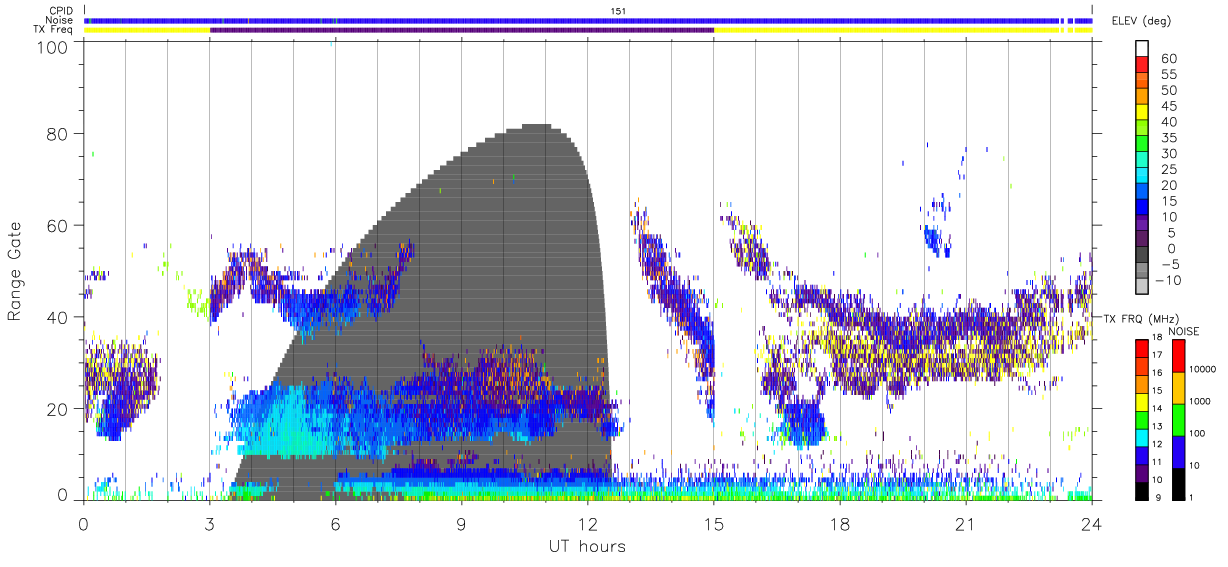The height and width of the screenshot is (567, 1228).
Task: Click the 80 tick label on the Range Gate axis
Action: pyautogui.click(x=59, y=134)
